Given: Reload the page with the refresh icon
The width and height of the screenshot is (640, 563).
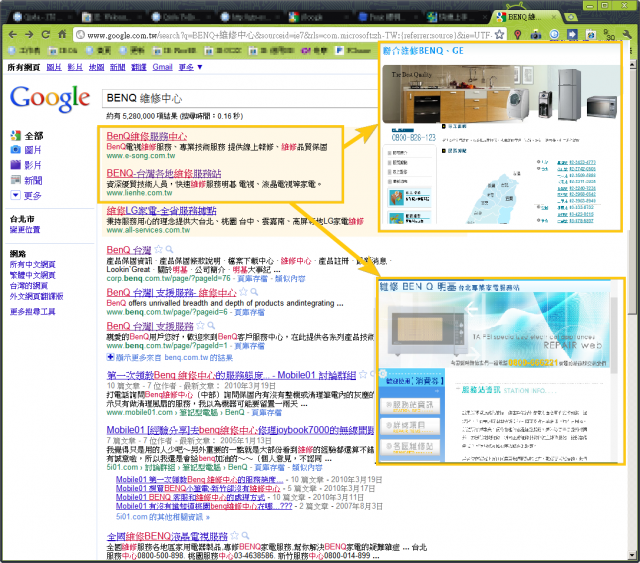Looking at the screenshot, I should [x=45, y=34].
